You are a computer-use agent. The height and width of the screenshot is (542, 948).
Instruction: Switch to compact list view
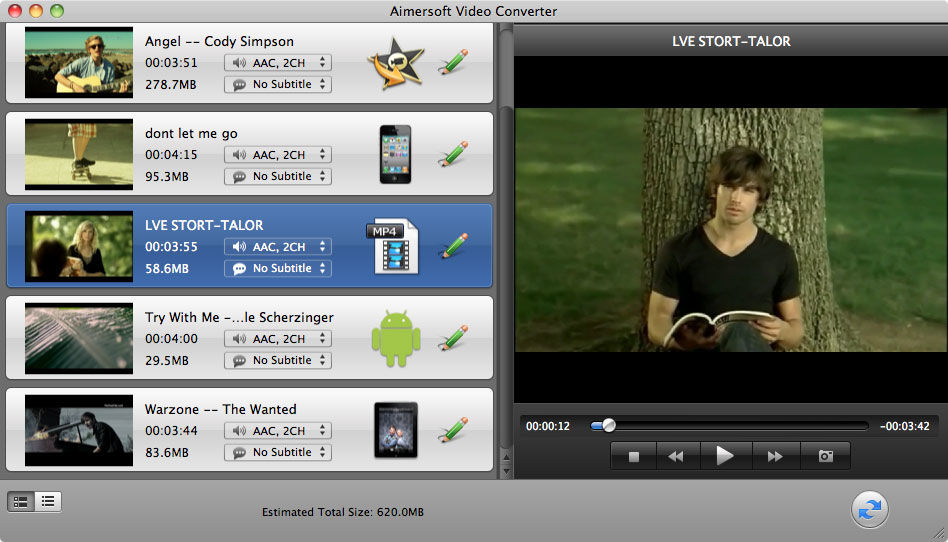[x=48, y=501]
